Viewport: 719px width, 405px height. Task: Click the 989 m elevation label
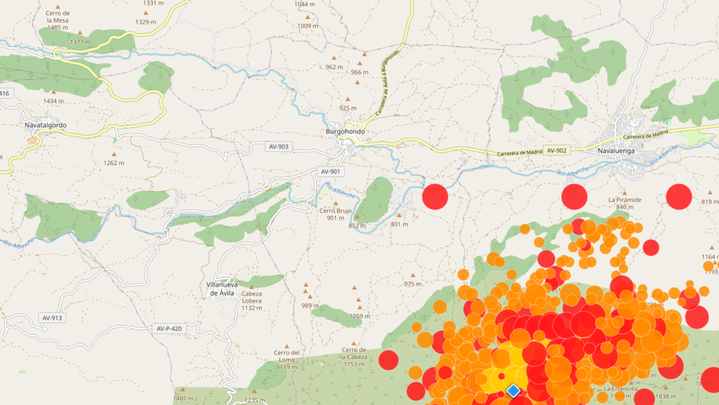pos(310,305)
